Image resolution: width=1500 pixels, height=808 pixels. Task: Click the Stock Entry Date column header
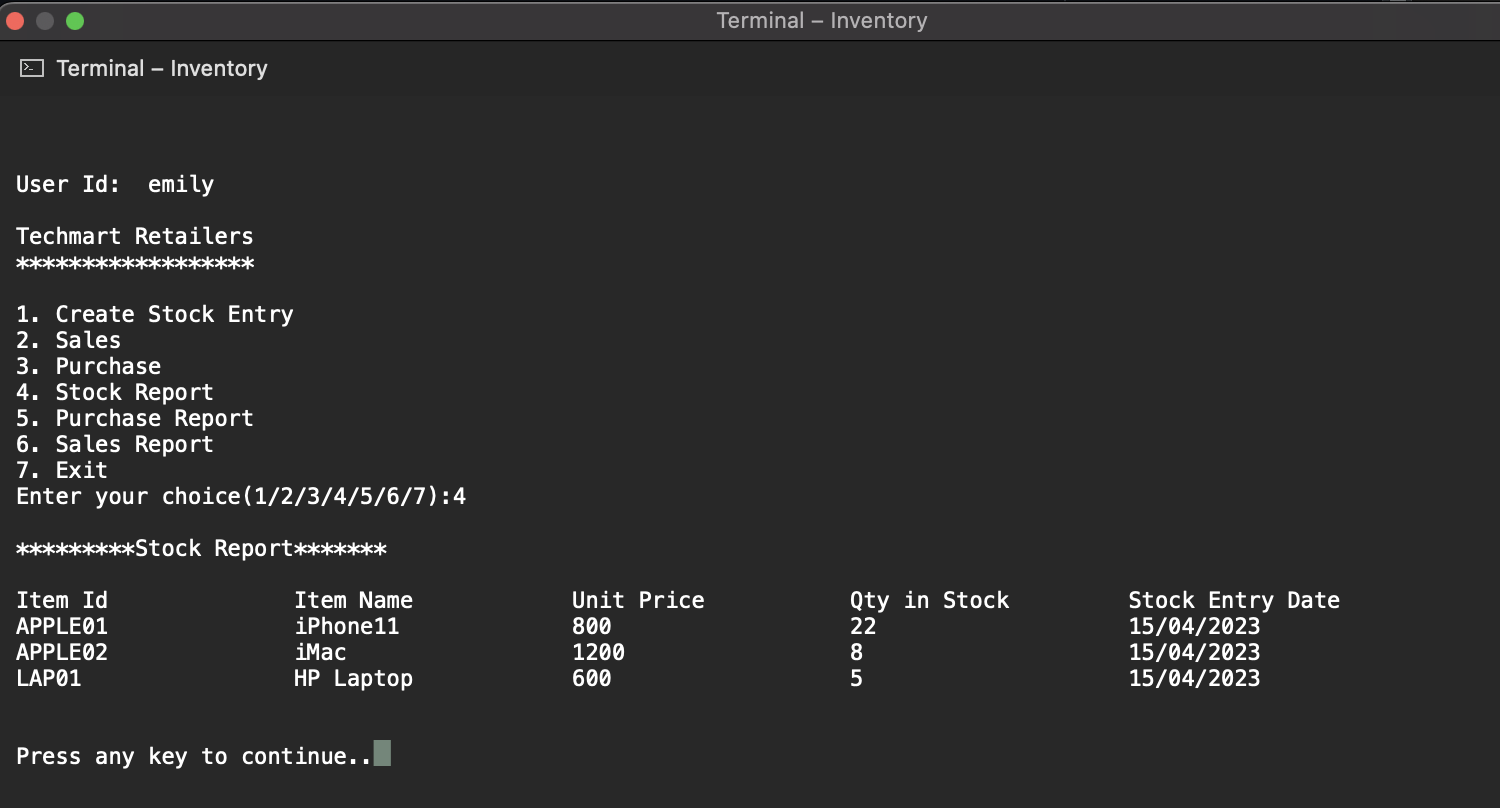point(1234,601)
